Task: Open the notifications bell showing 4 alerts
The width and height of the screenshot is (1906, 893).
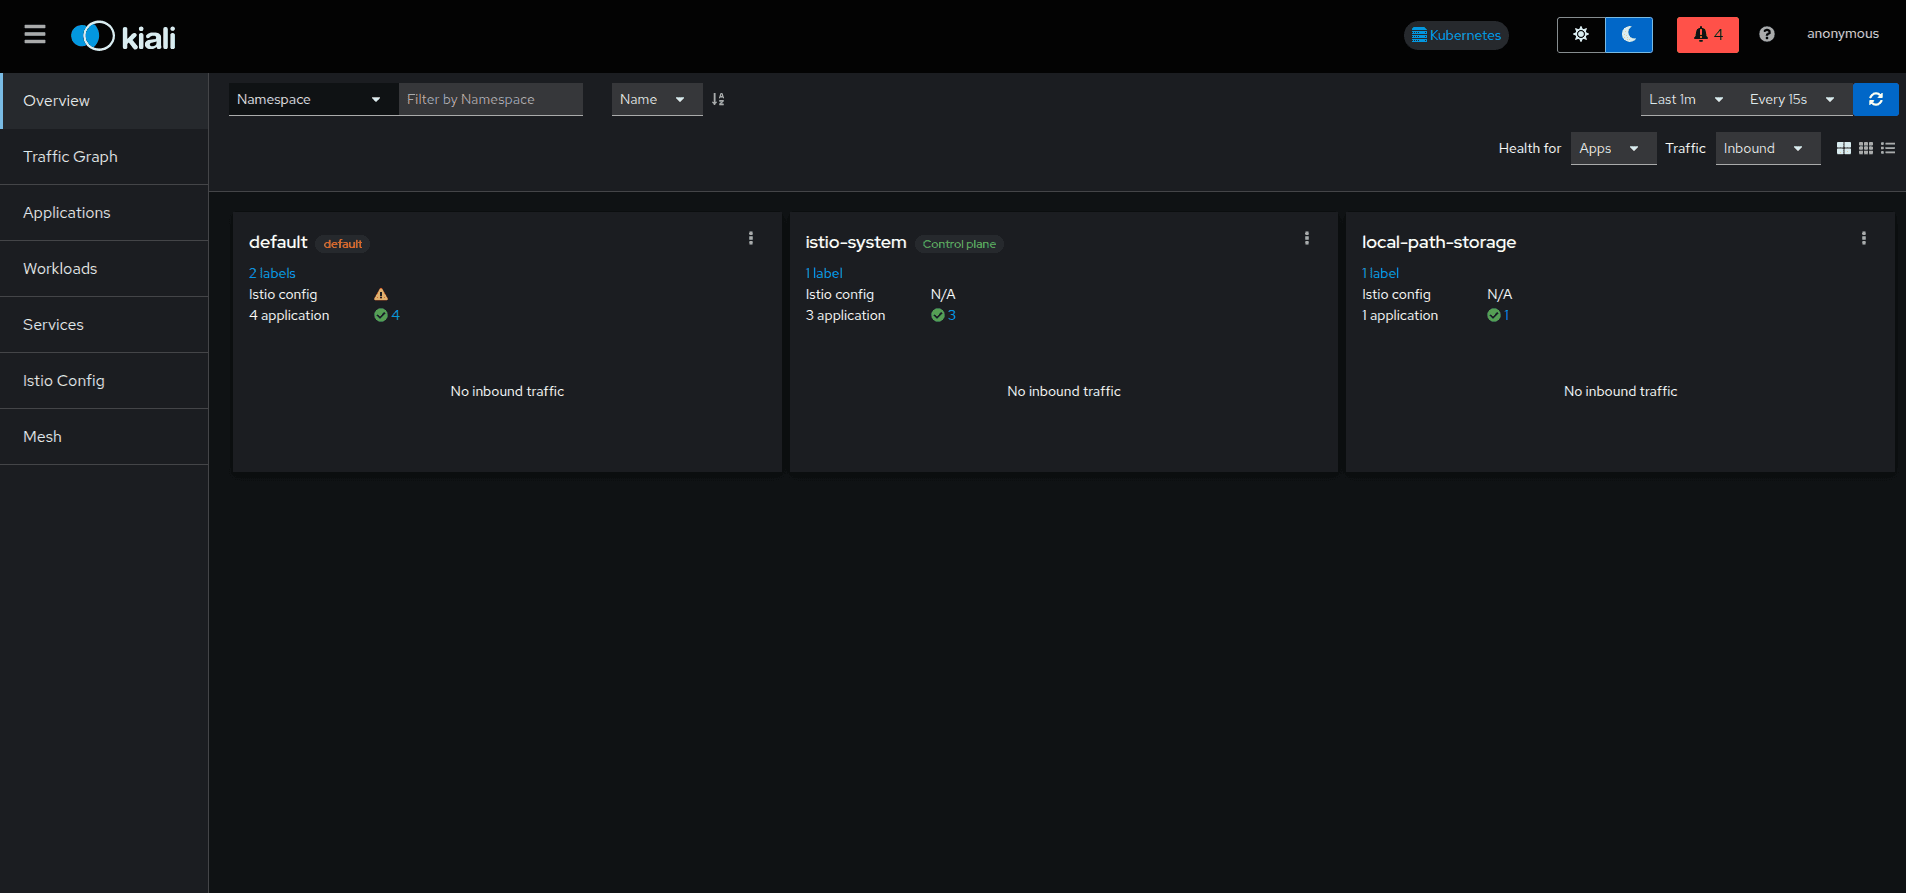Action: click(1707, 35)
